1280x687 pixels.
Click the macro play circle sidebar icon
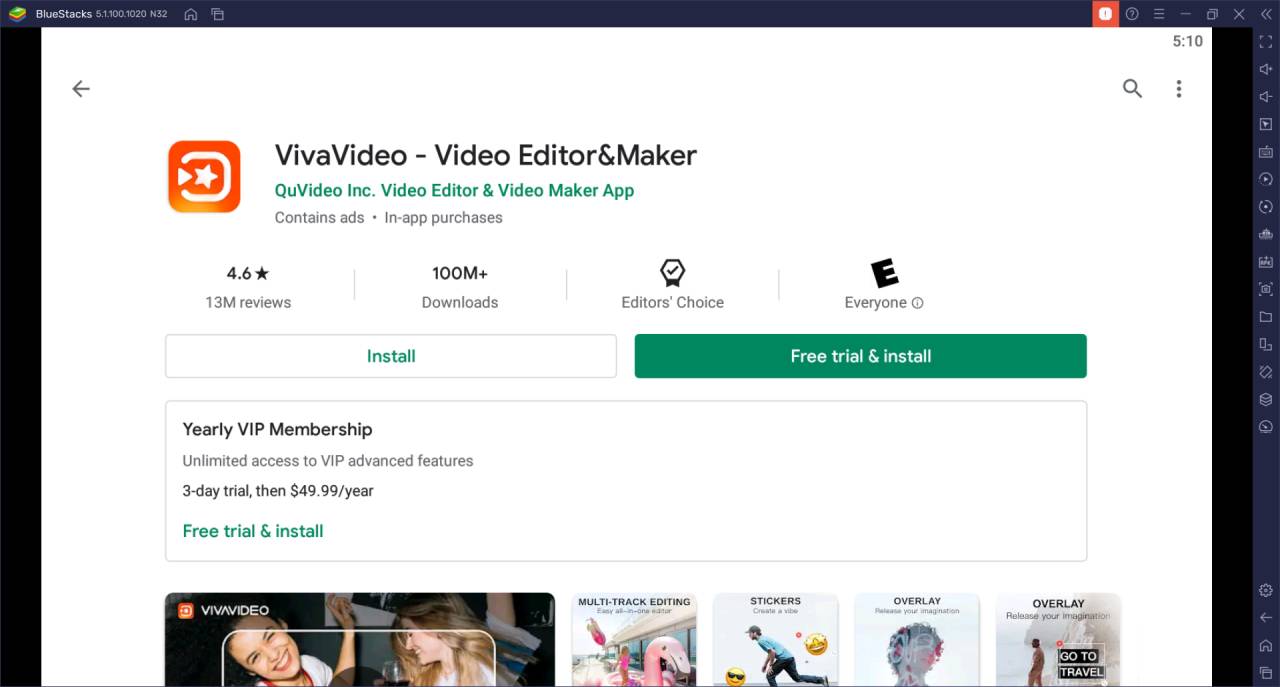(x=1266, y=179)
